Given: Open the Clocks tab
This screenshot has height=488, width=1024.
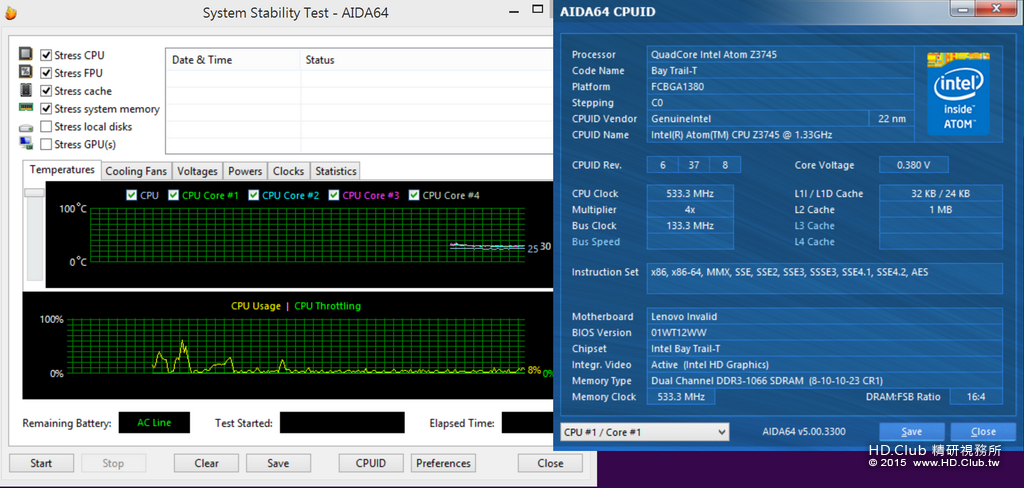Looking at the screenshot, I should pyautogui.click(x=289, y=171).
